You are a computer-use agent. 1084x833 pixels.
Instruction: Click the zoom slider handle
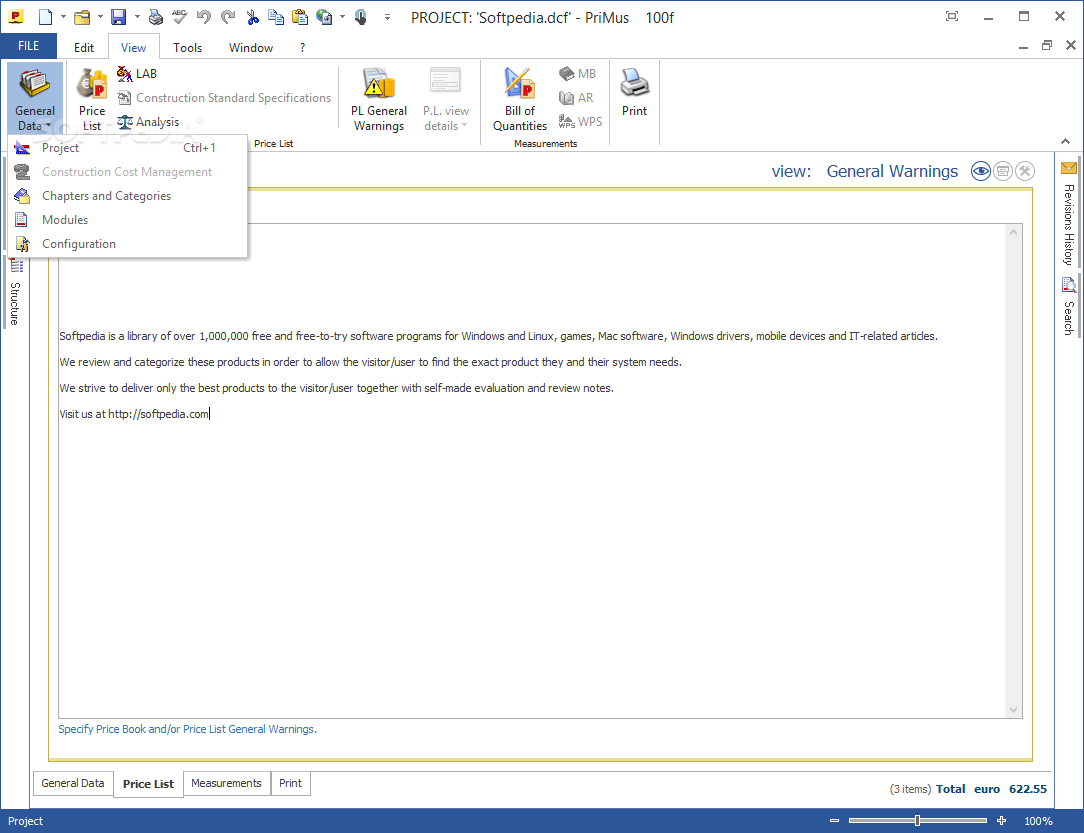coord(917,821)
